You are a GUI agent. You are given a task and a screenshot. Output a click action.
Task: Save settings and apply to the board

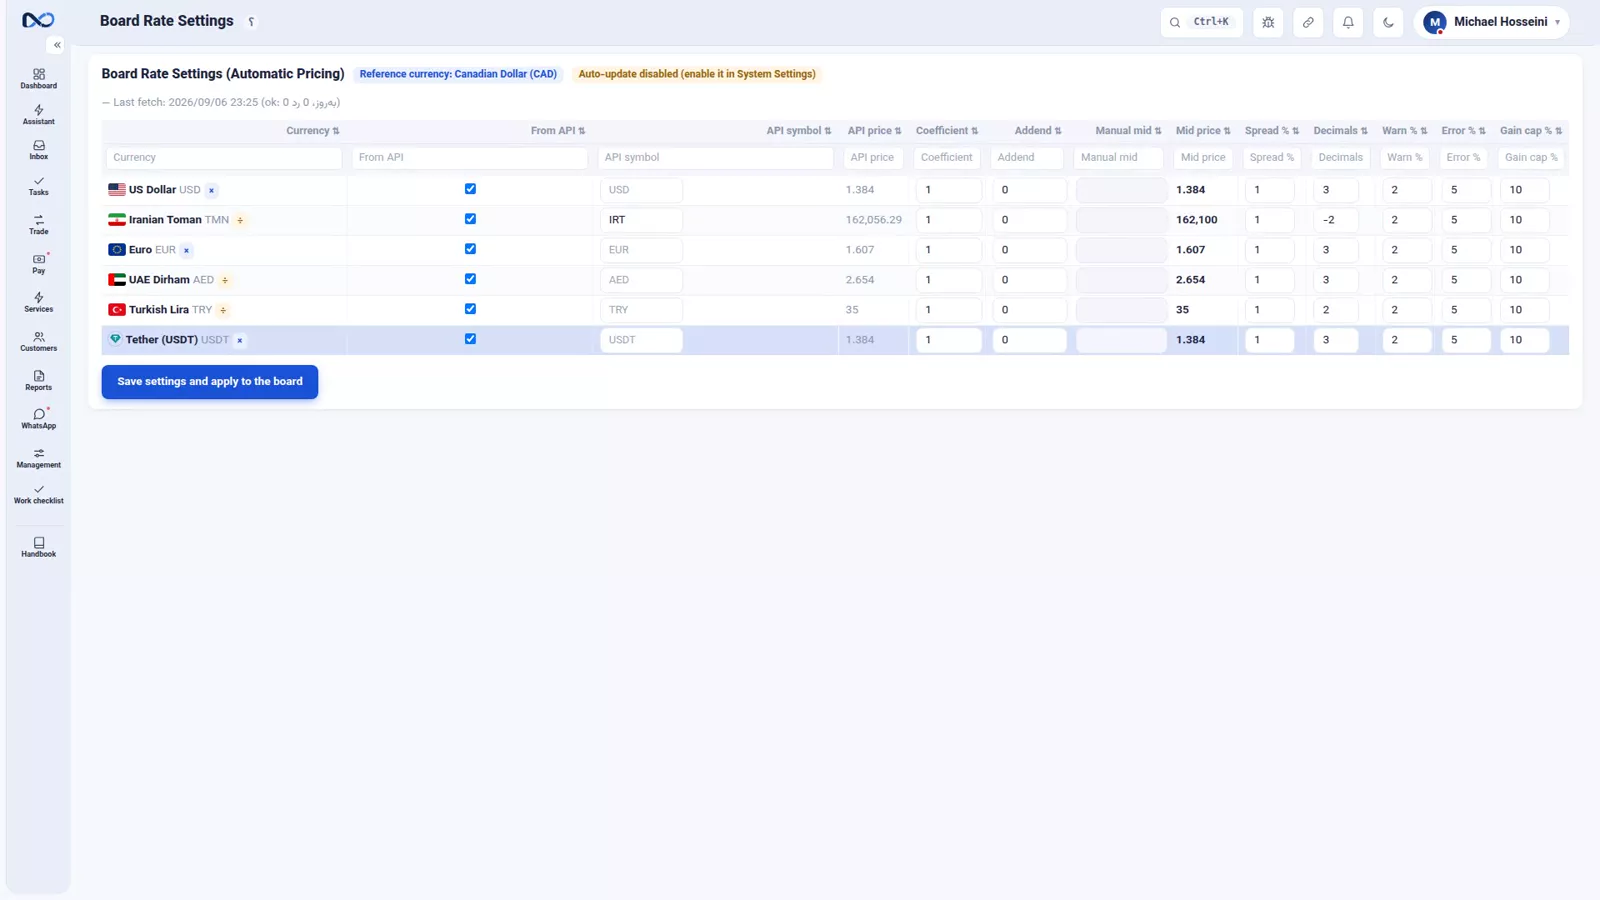(210, 381)
